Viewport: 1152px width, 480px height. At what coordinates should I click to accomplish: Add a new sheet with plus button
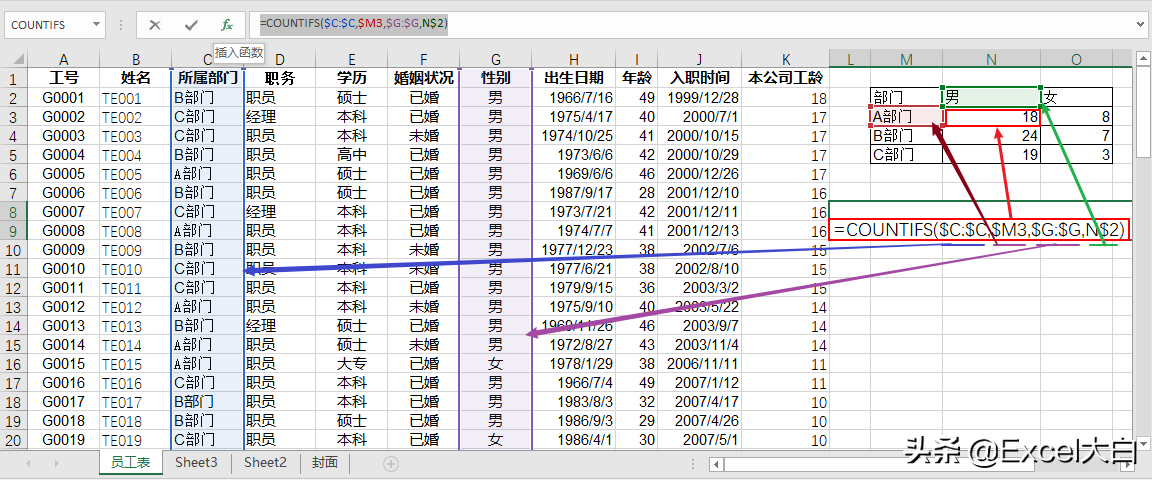coord(391,463)
